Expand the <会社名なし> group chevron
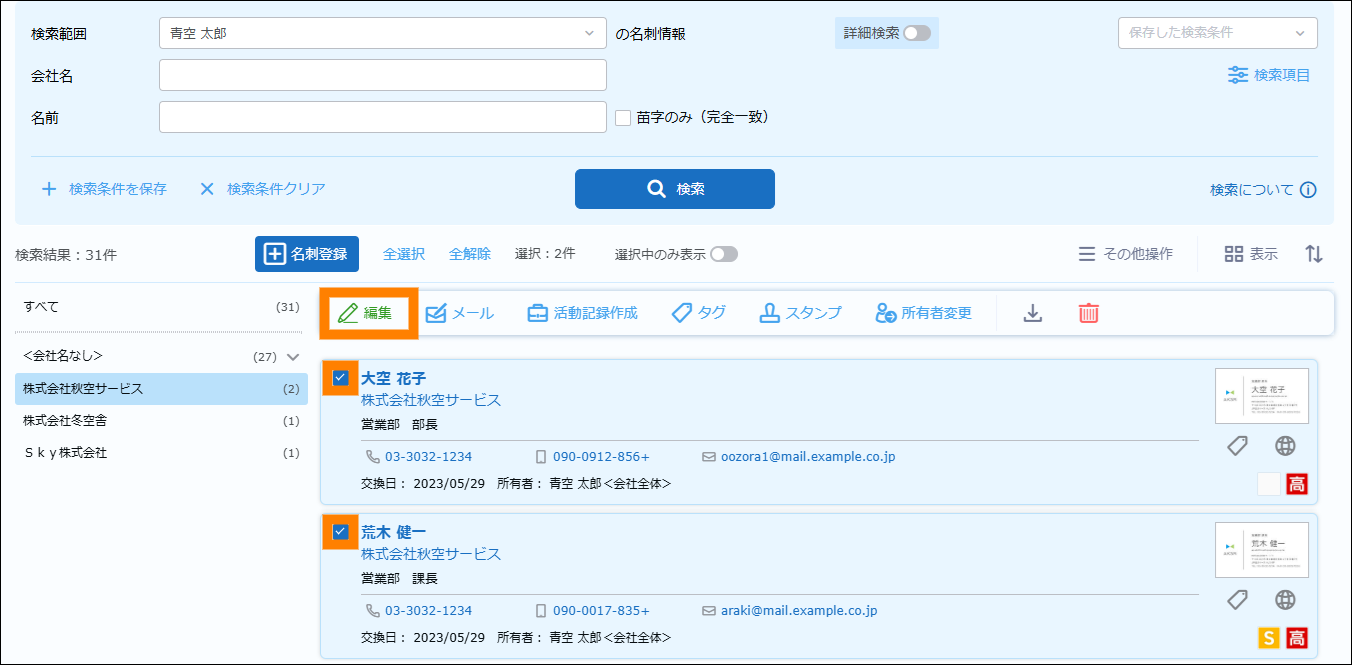 point(293,356)
